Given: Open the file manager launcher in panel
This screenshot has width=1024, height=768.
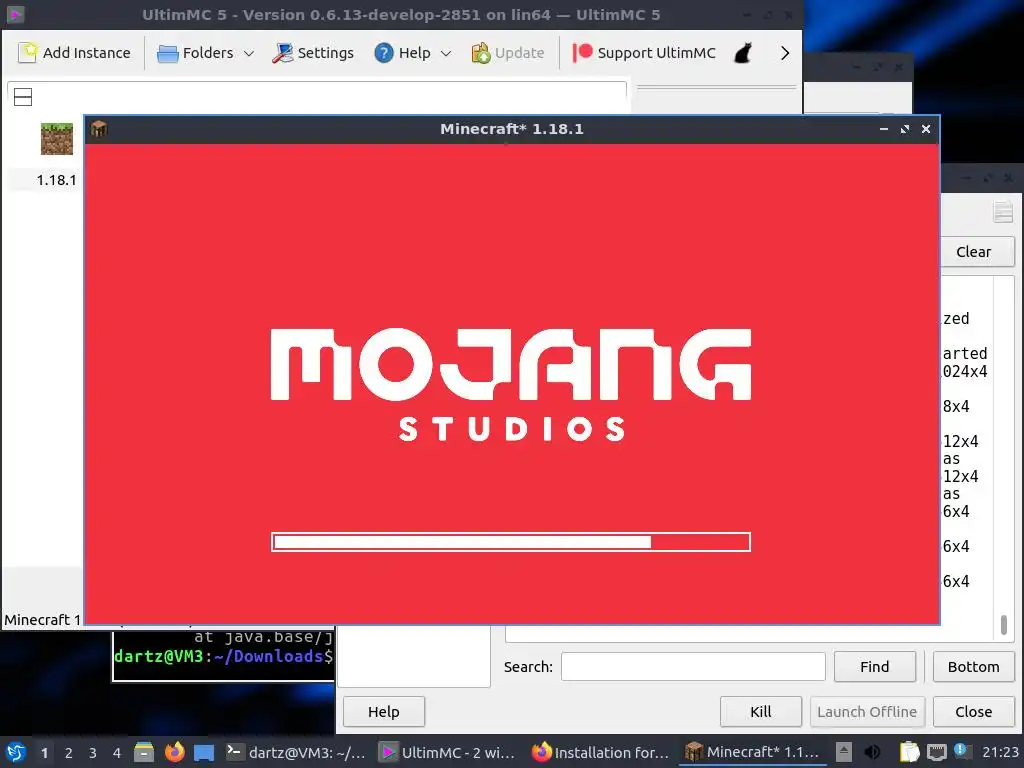Looking at the screenshot, I should click(144, 752).
